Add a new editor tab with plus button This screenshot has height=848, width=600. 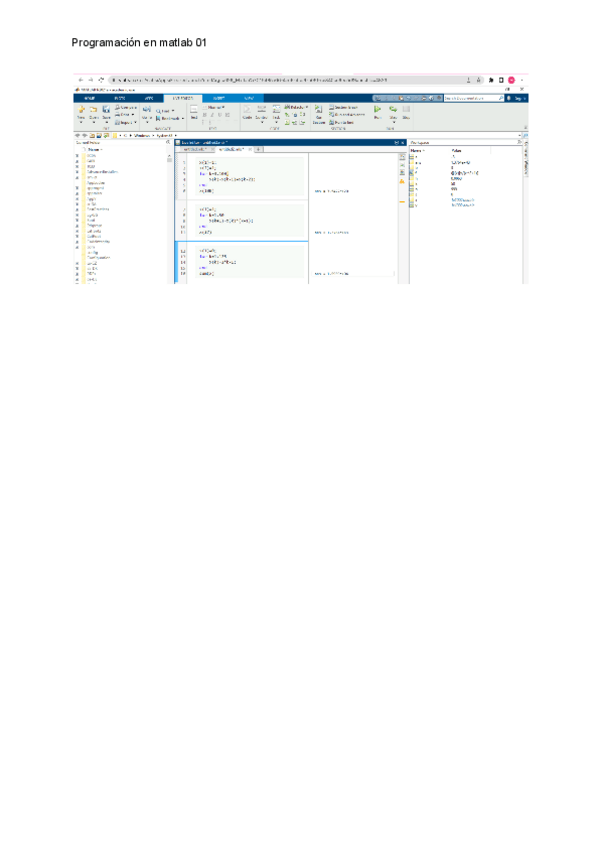(258, 149)
